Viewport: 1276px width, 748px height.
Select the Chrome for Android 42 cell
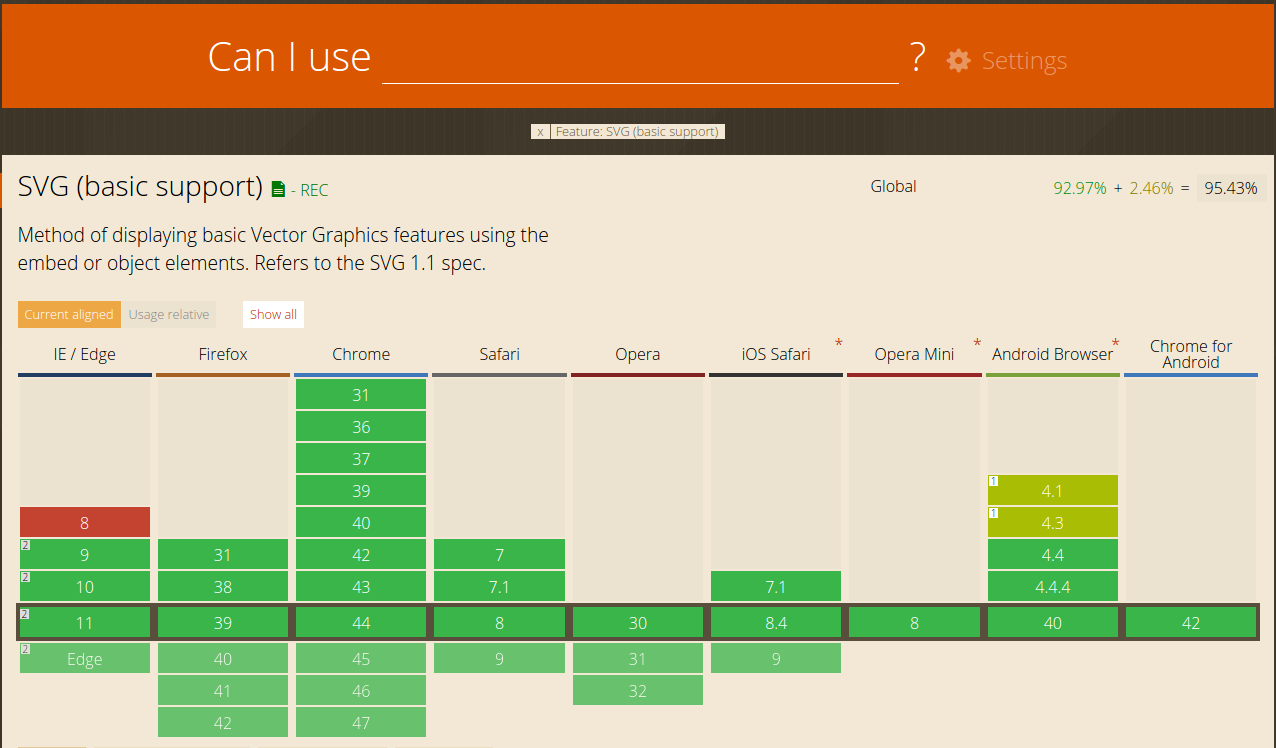pos(1191,622)
